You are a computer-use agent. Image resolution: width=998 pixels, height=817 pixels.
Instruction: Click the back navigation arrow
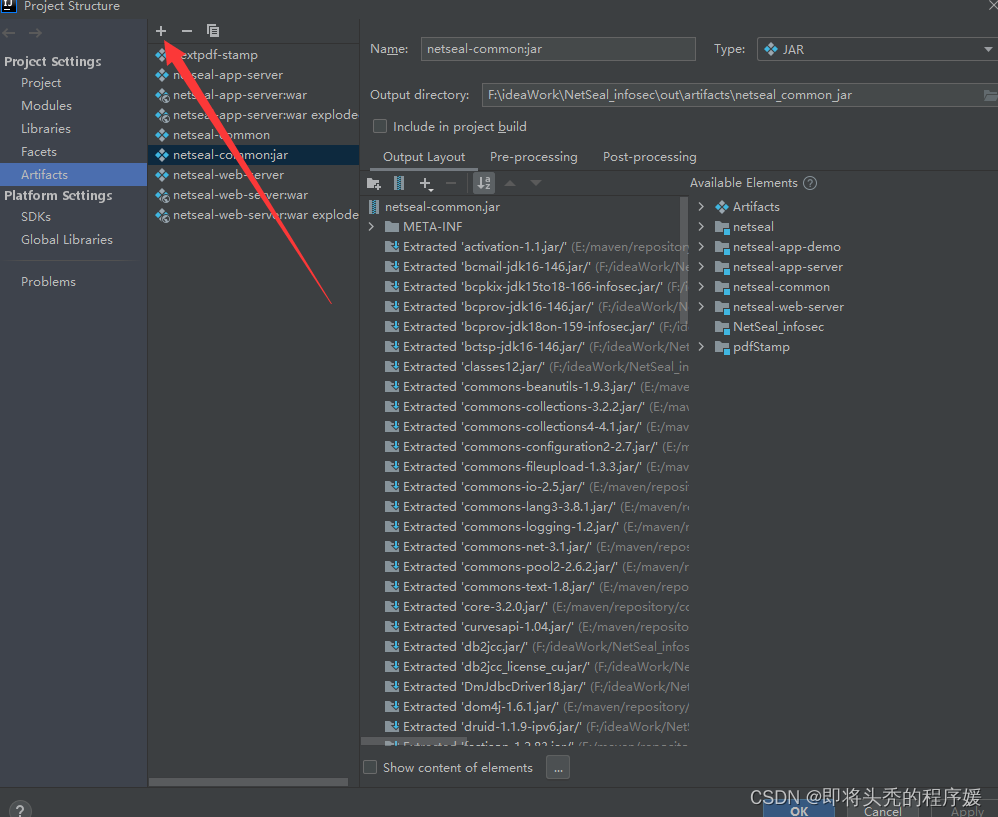[x=9, y=32]
